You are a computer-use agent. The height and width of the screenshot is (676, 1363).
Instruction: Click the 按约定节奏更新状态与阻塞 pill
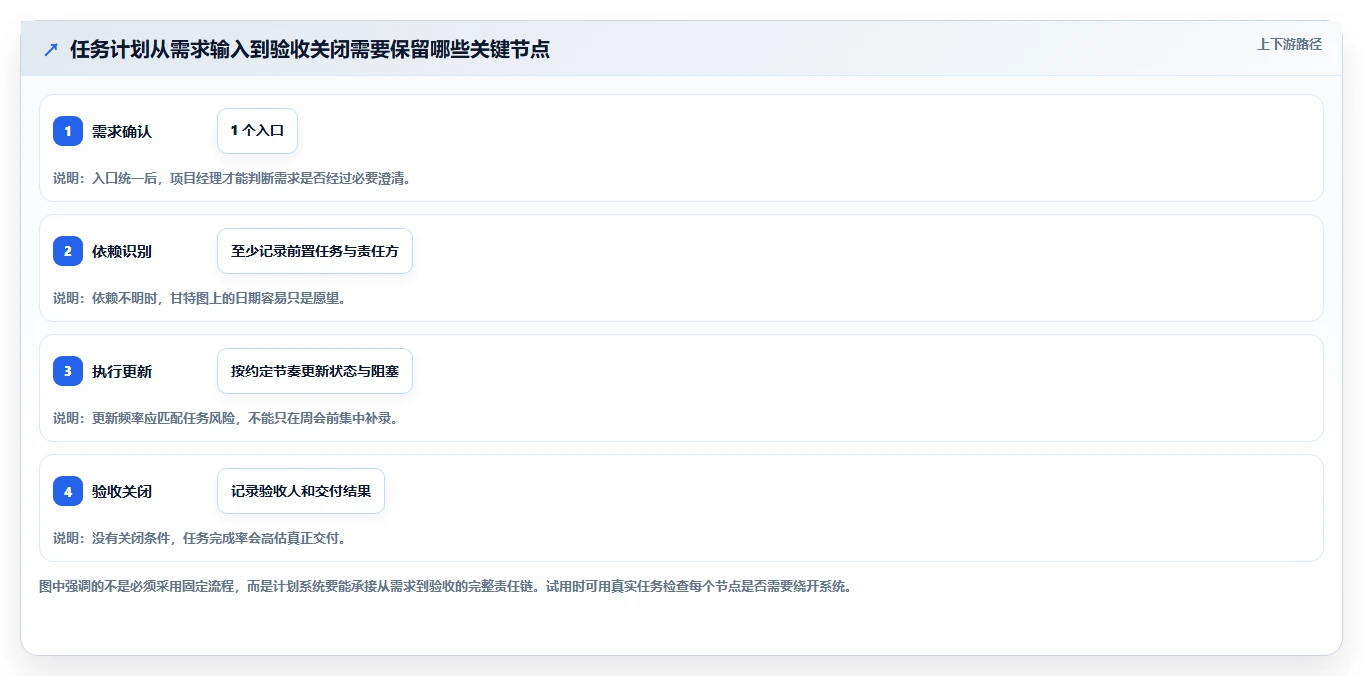coord(315,371)
